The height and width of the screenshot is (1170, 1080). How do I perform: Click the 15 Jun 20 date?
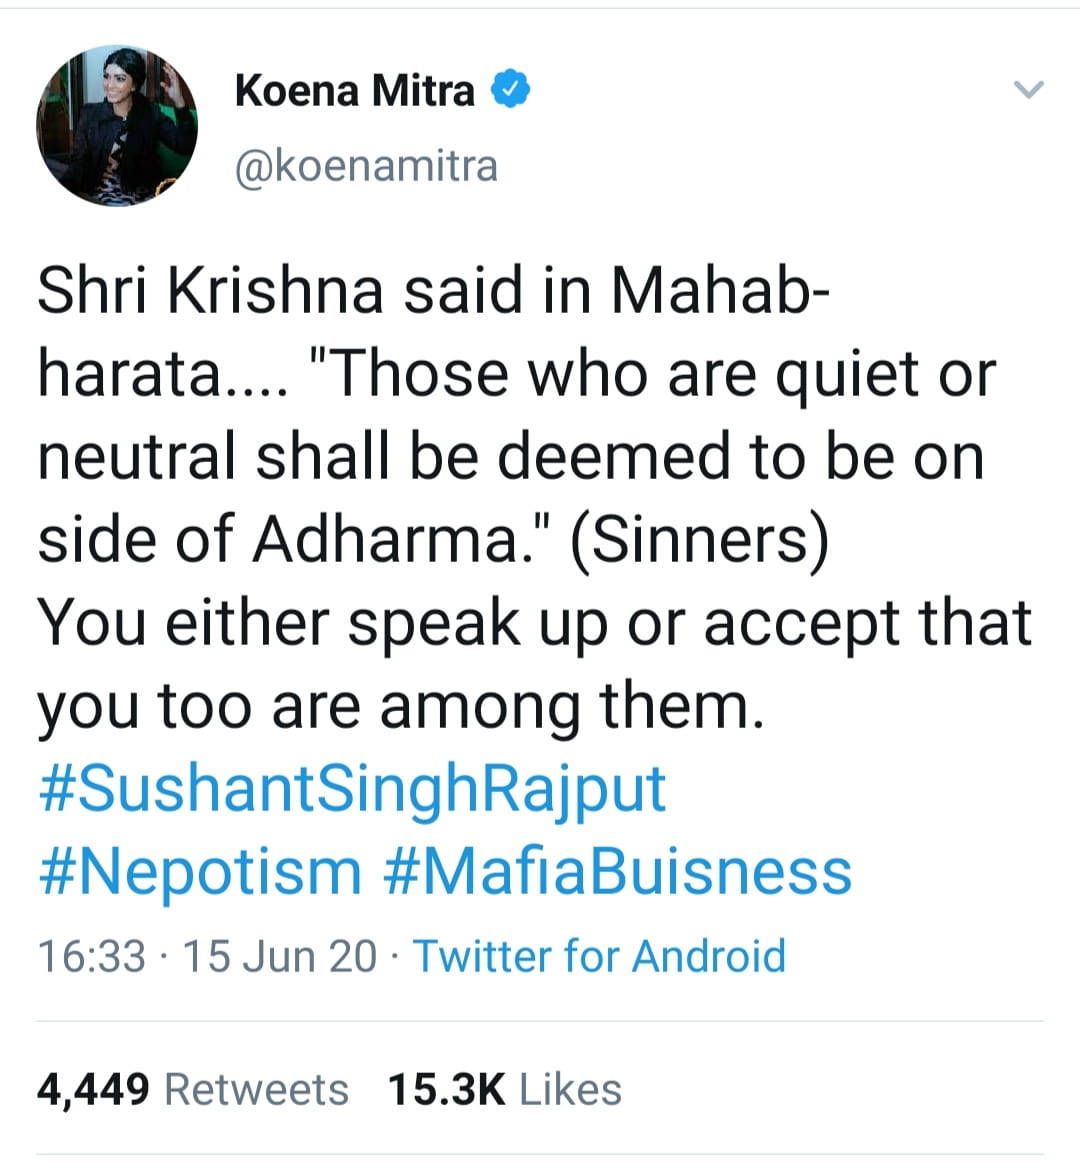[x=280, y=956]
